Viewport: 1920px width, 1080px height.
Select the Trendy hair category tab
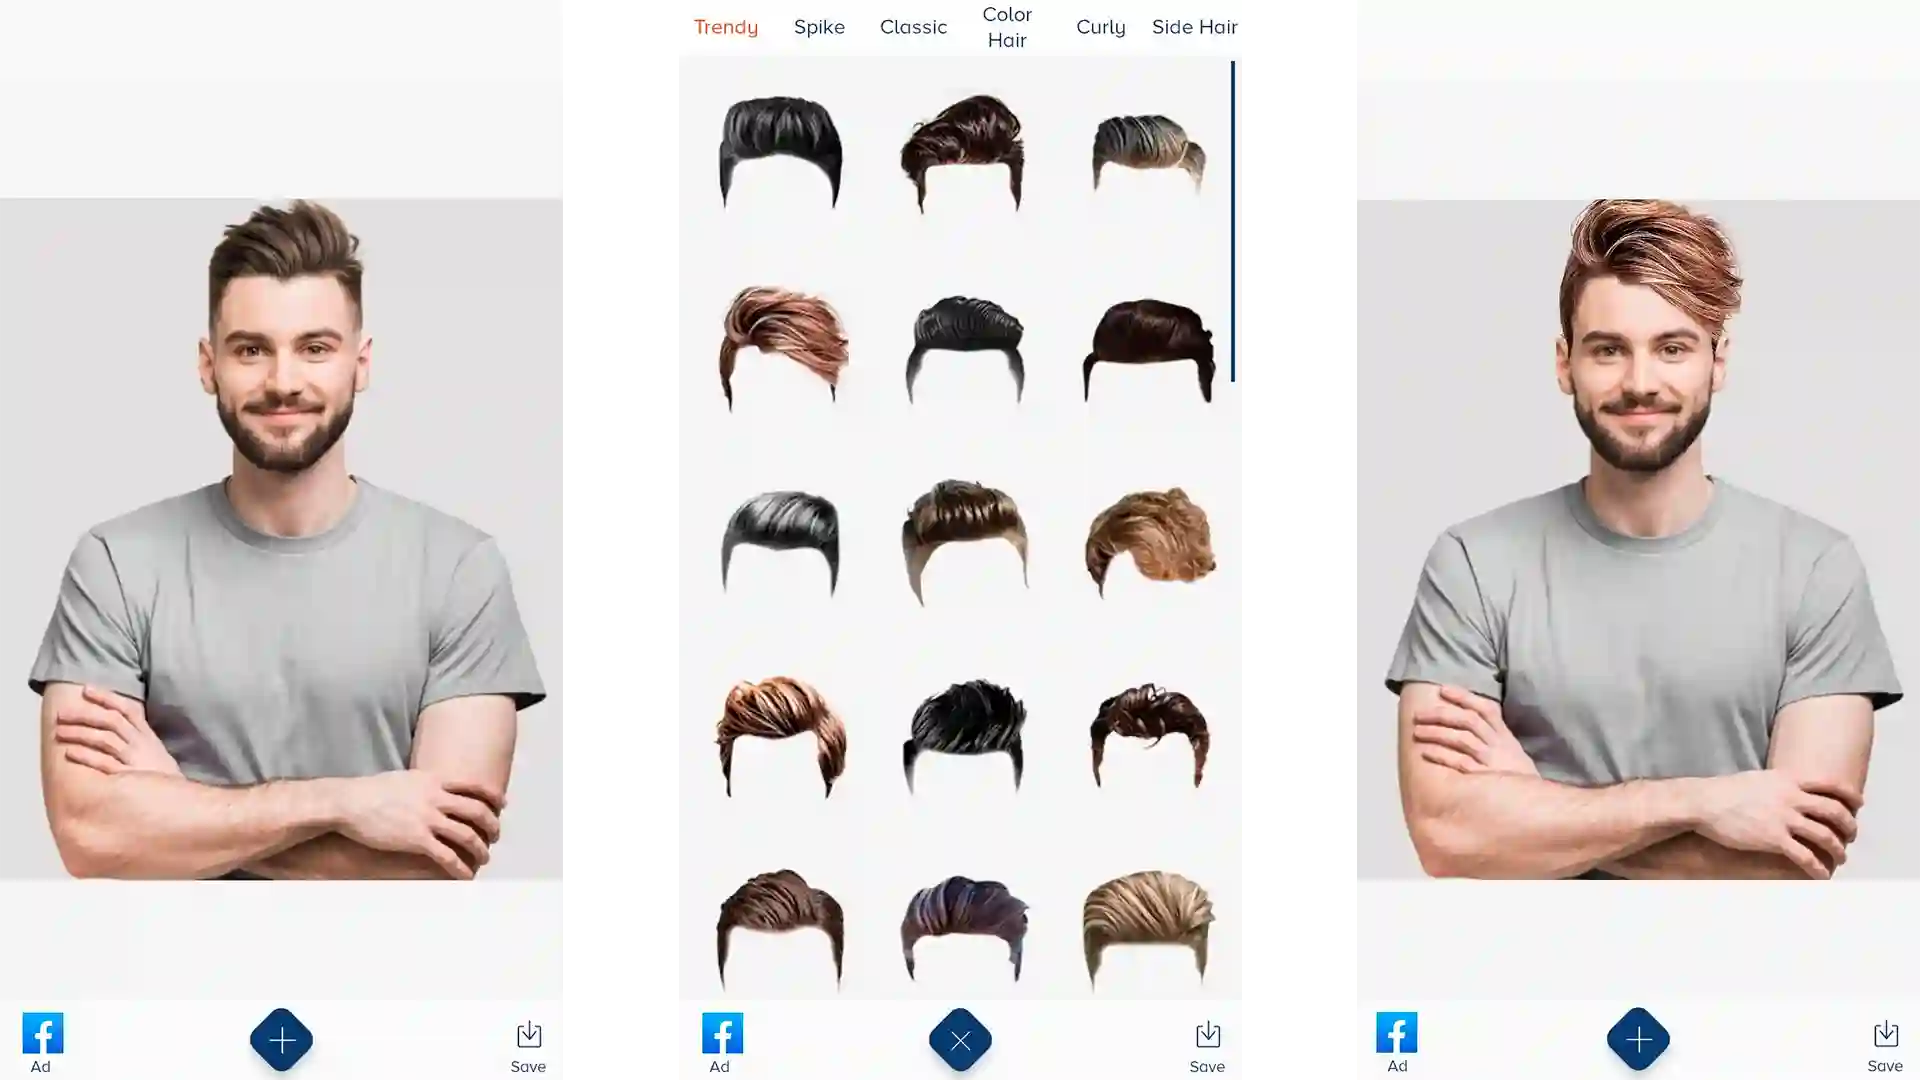[725, 26]
